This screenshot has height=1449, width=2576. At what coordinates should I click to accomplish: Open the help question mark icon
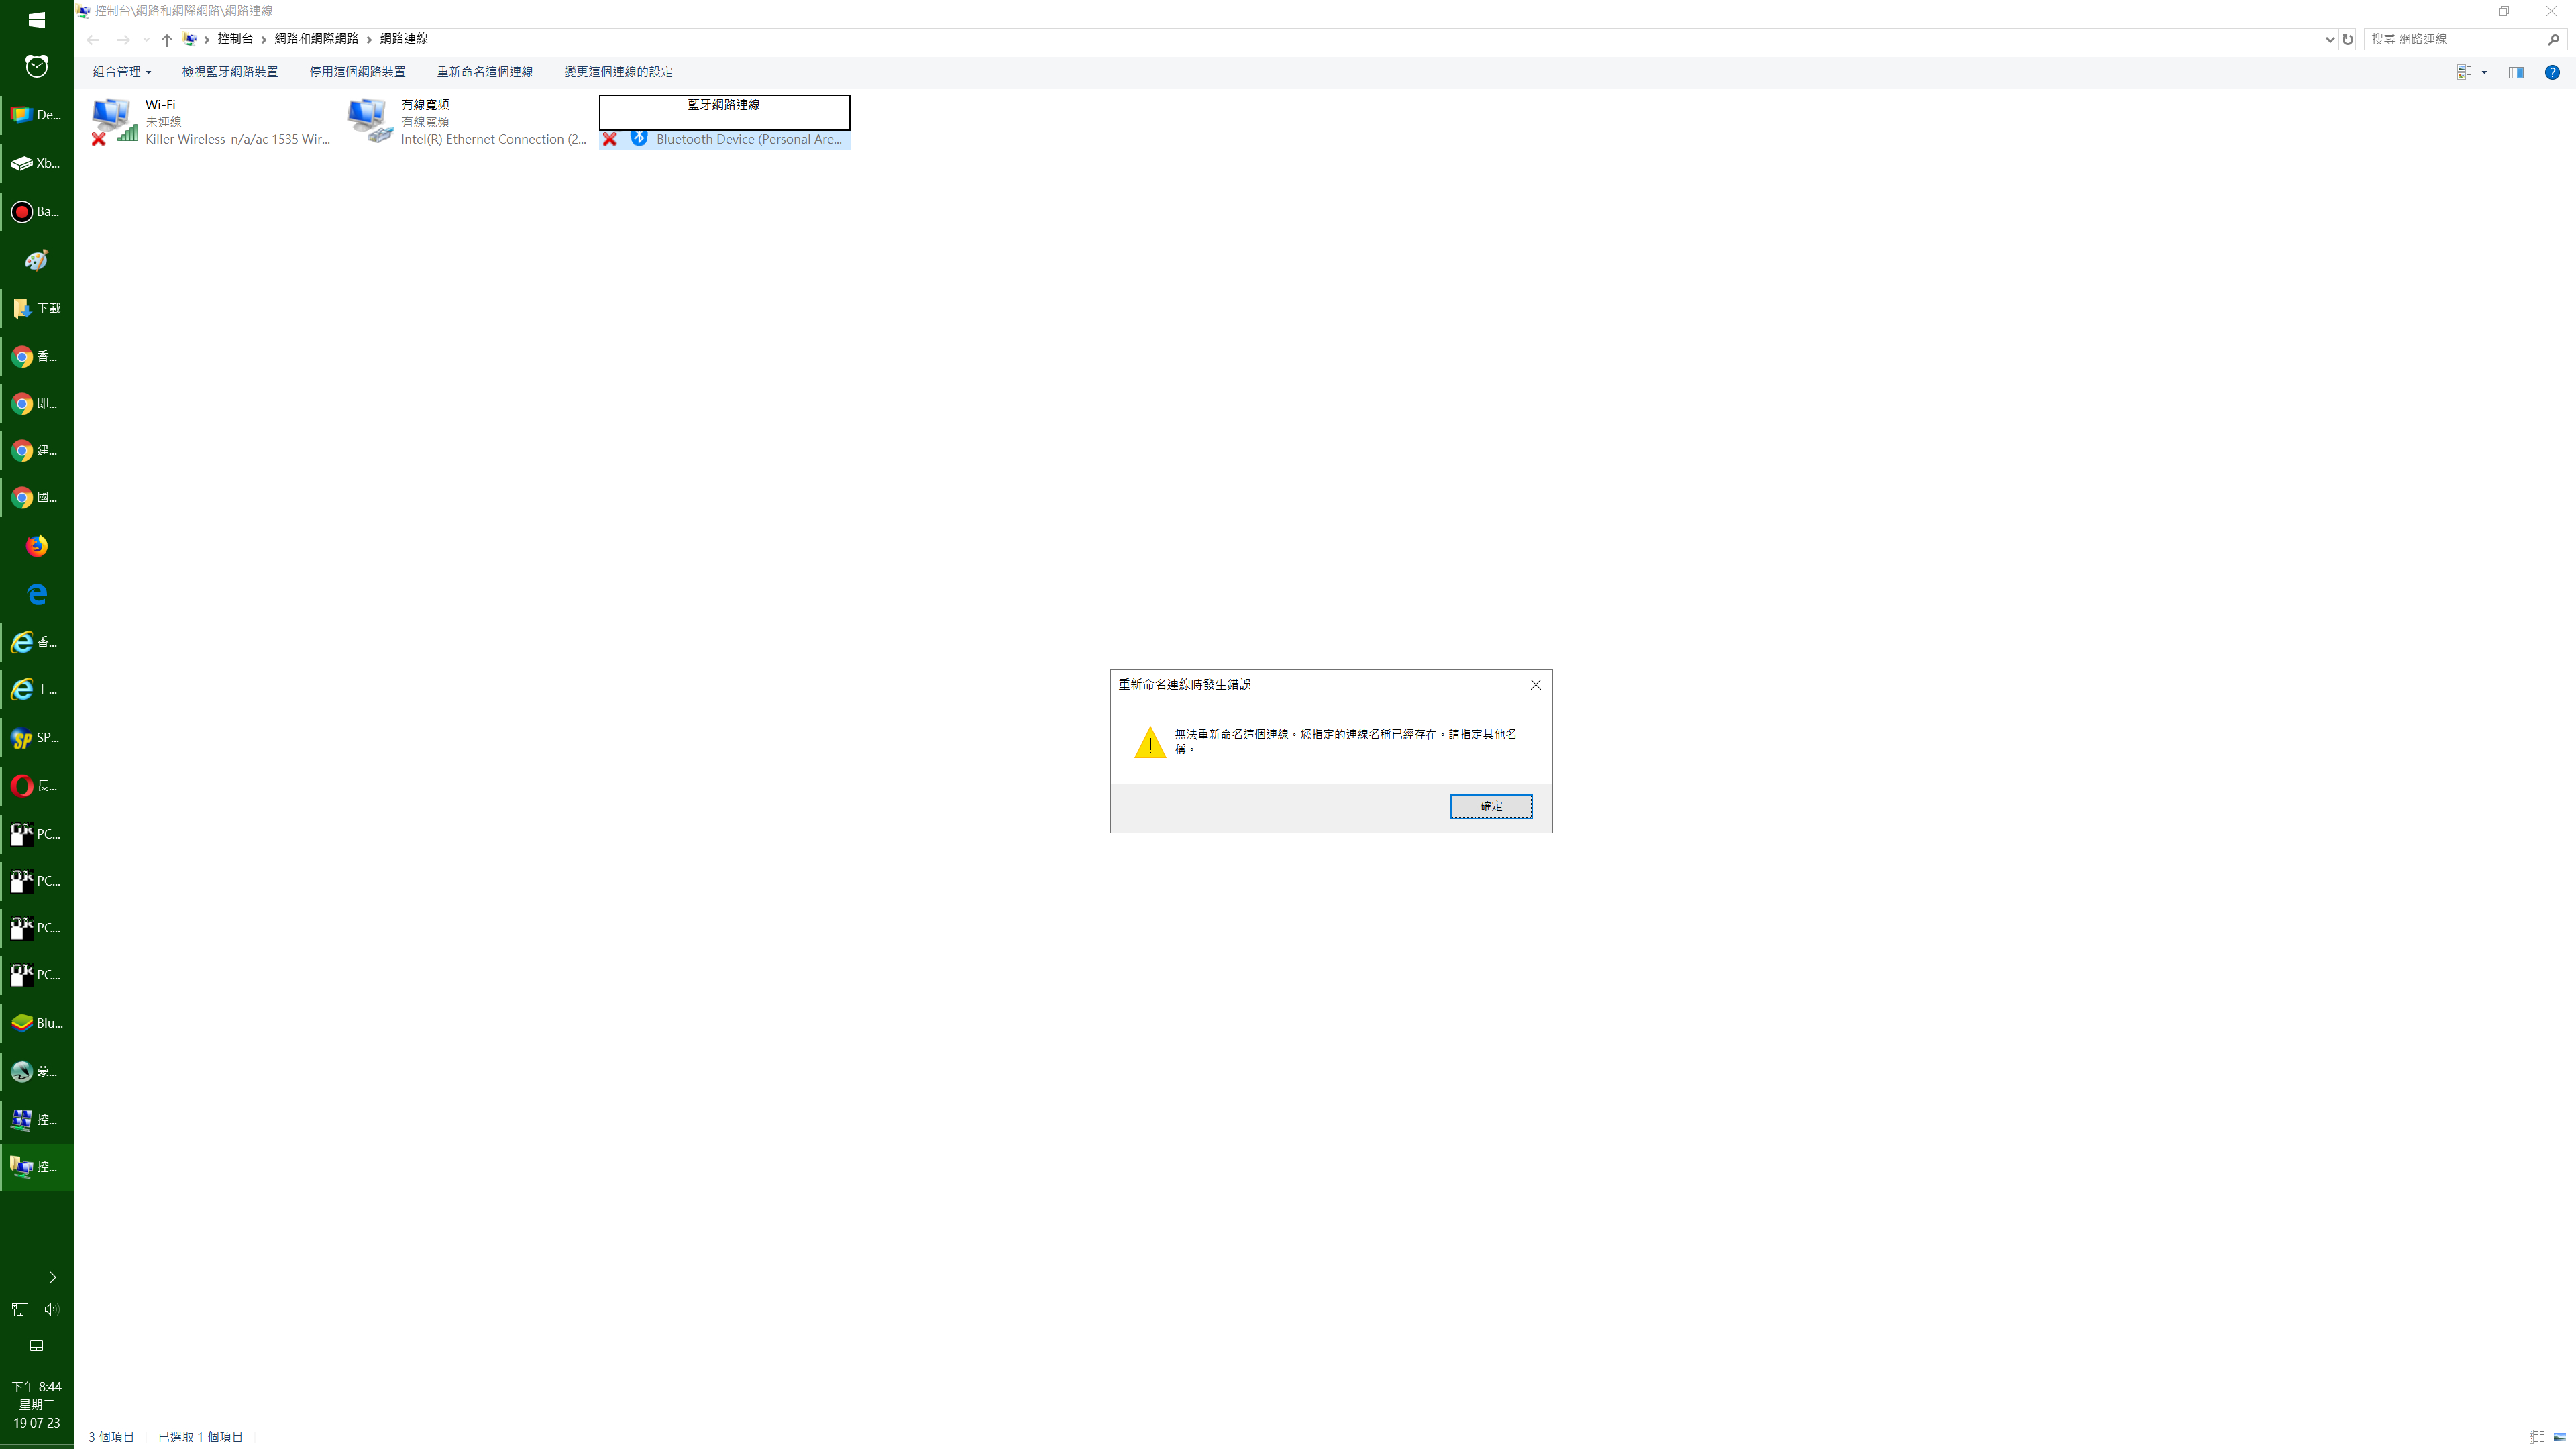coord(2552,72)
